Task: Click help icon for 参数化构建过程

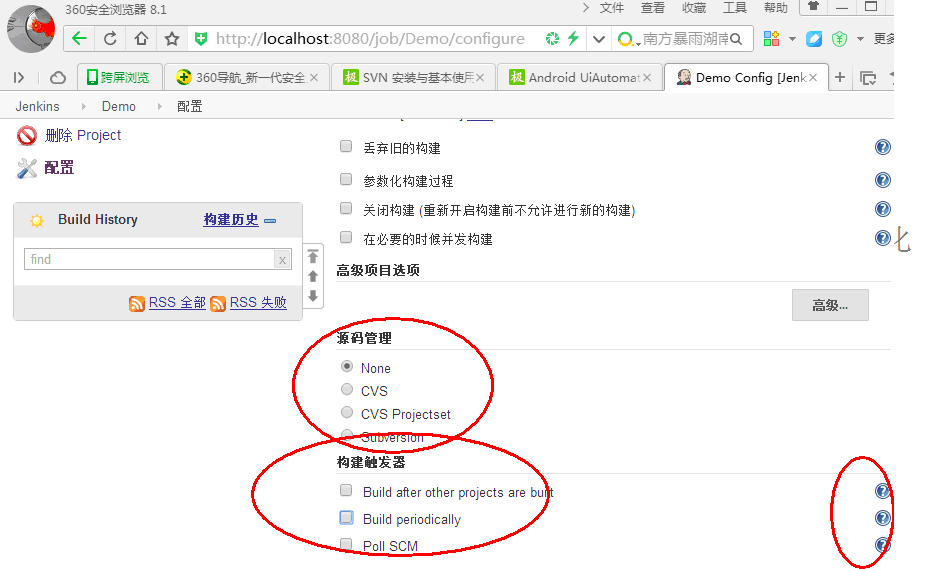Action: point(883,180)
